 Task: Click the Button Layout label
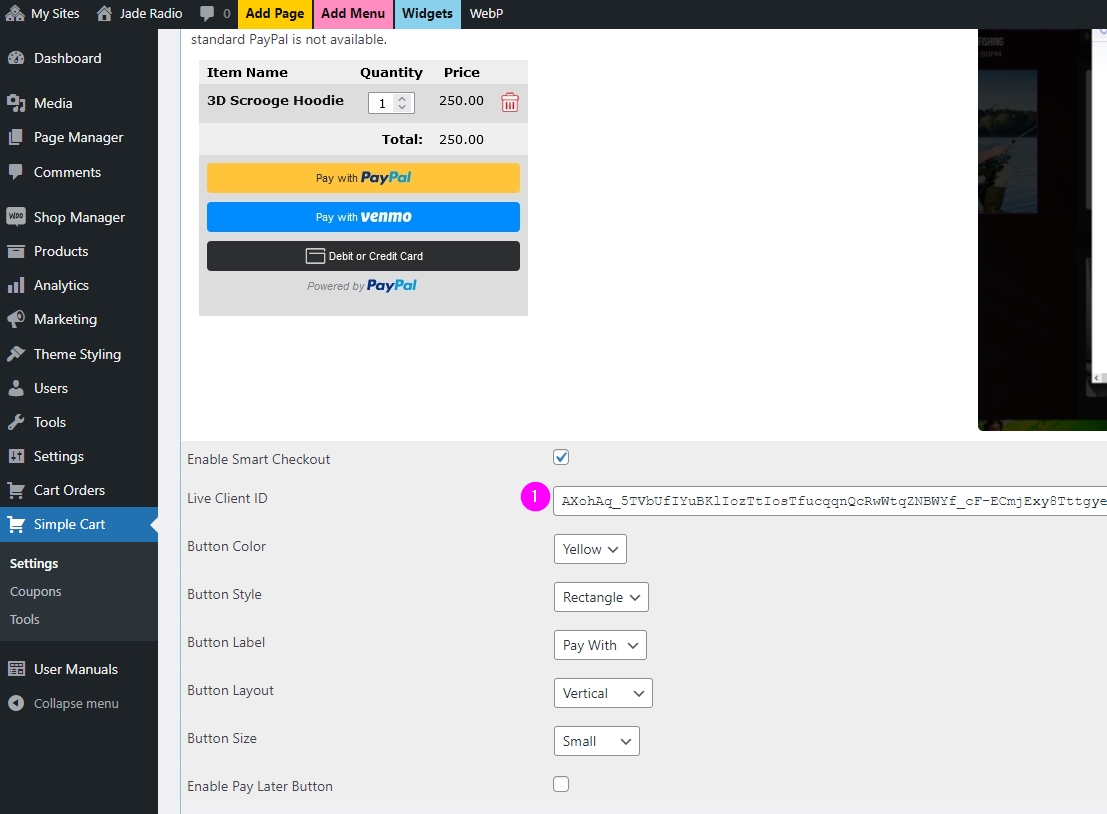click(x=230, y=690)
